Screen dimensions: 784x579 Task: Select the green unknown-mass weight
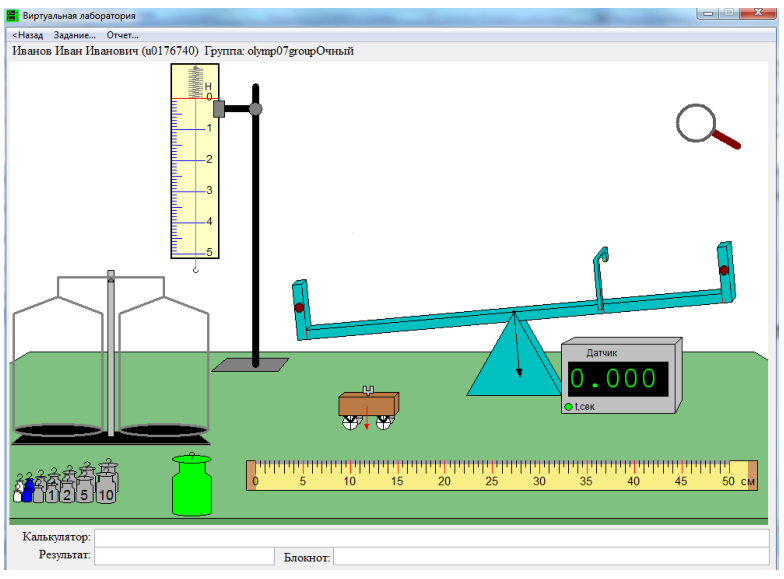click(192, 484)
